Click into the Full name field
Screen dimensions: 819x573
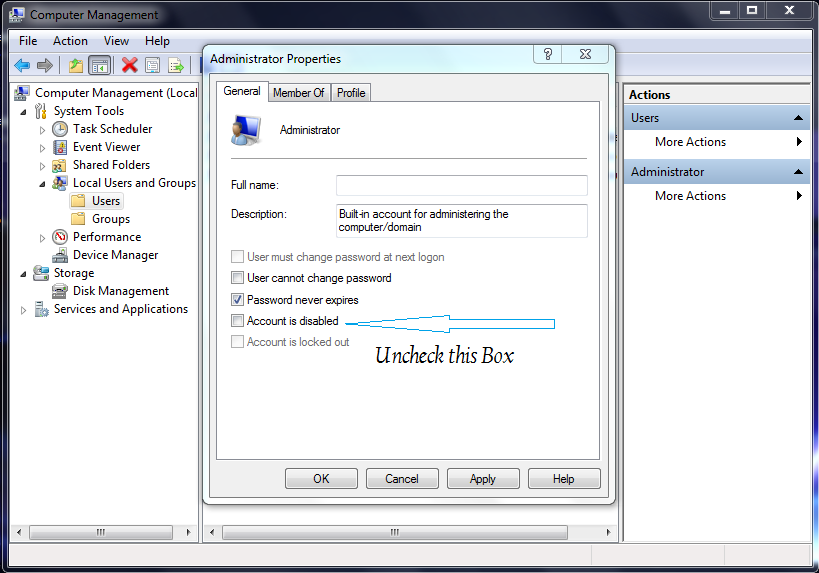[462, 185]
